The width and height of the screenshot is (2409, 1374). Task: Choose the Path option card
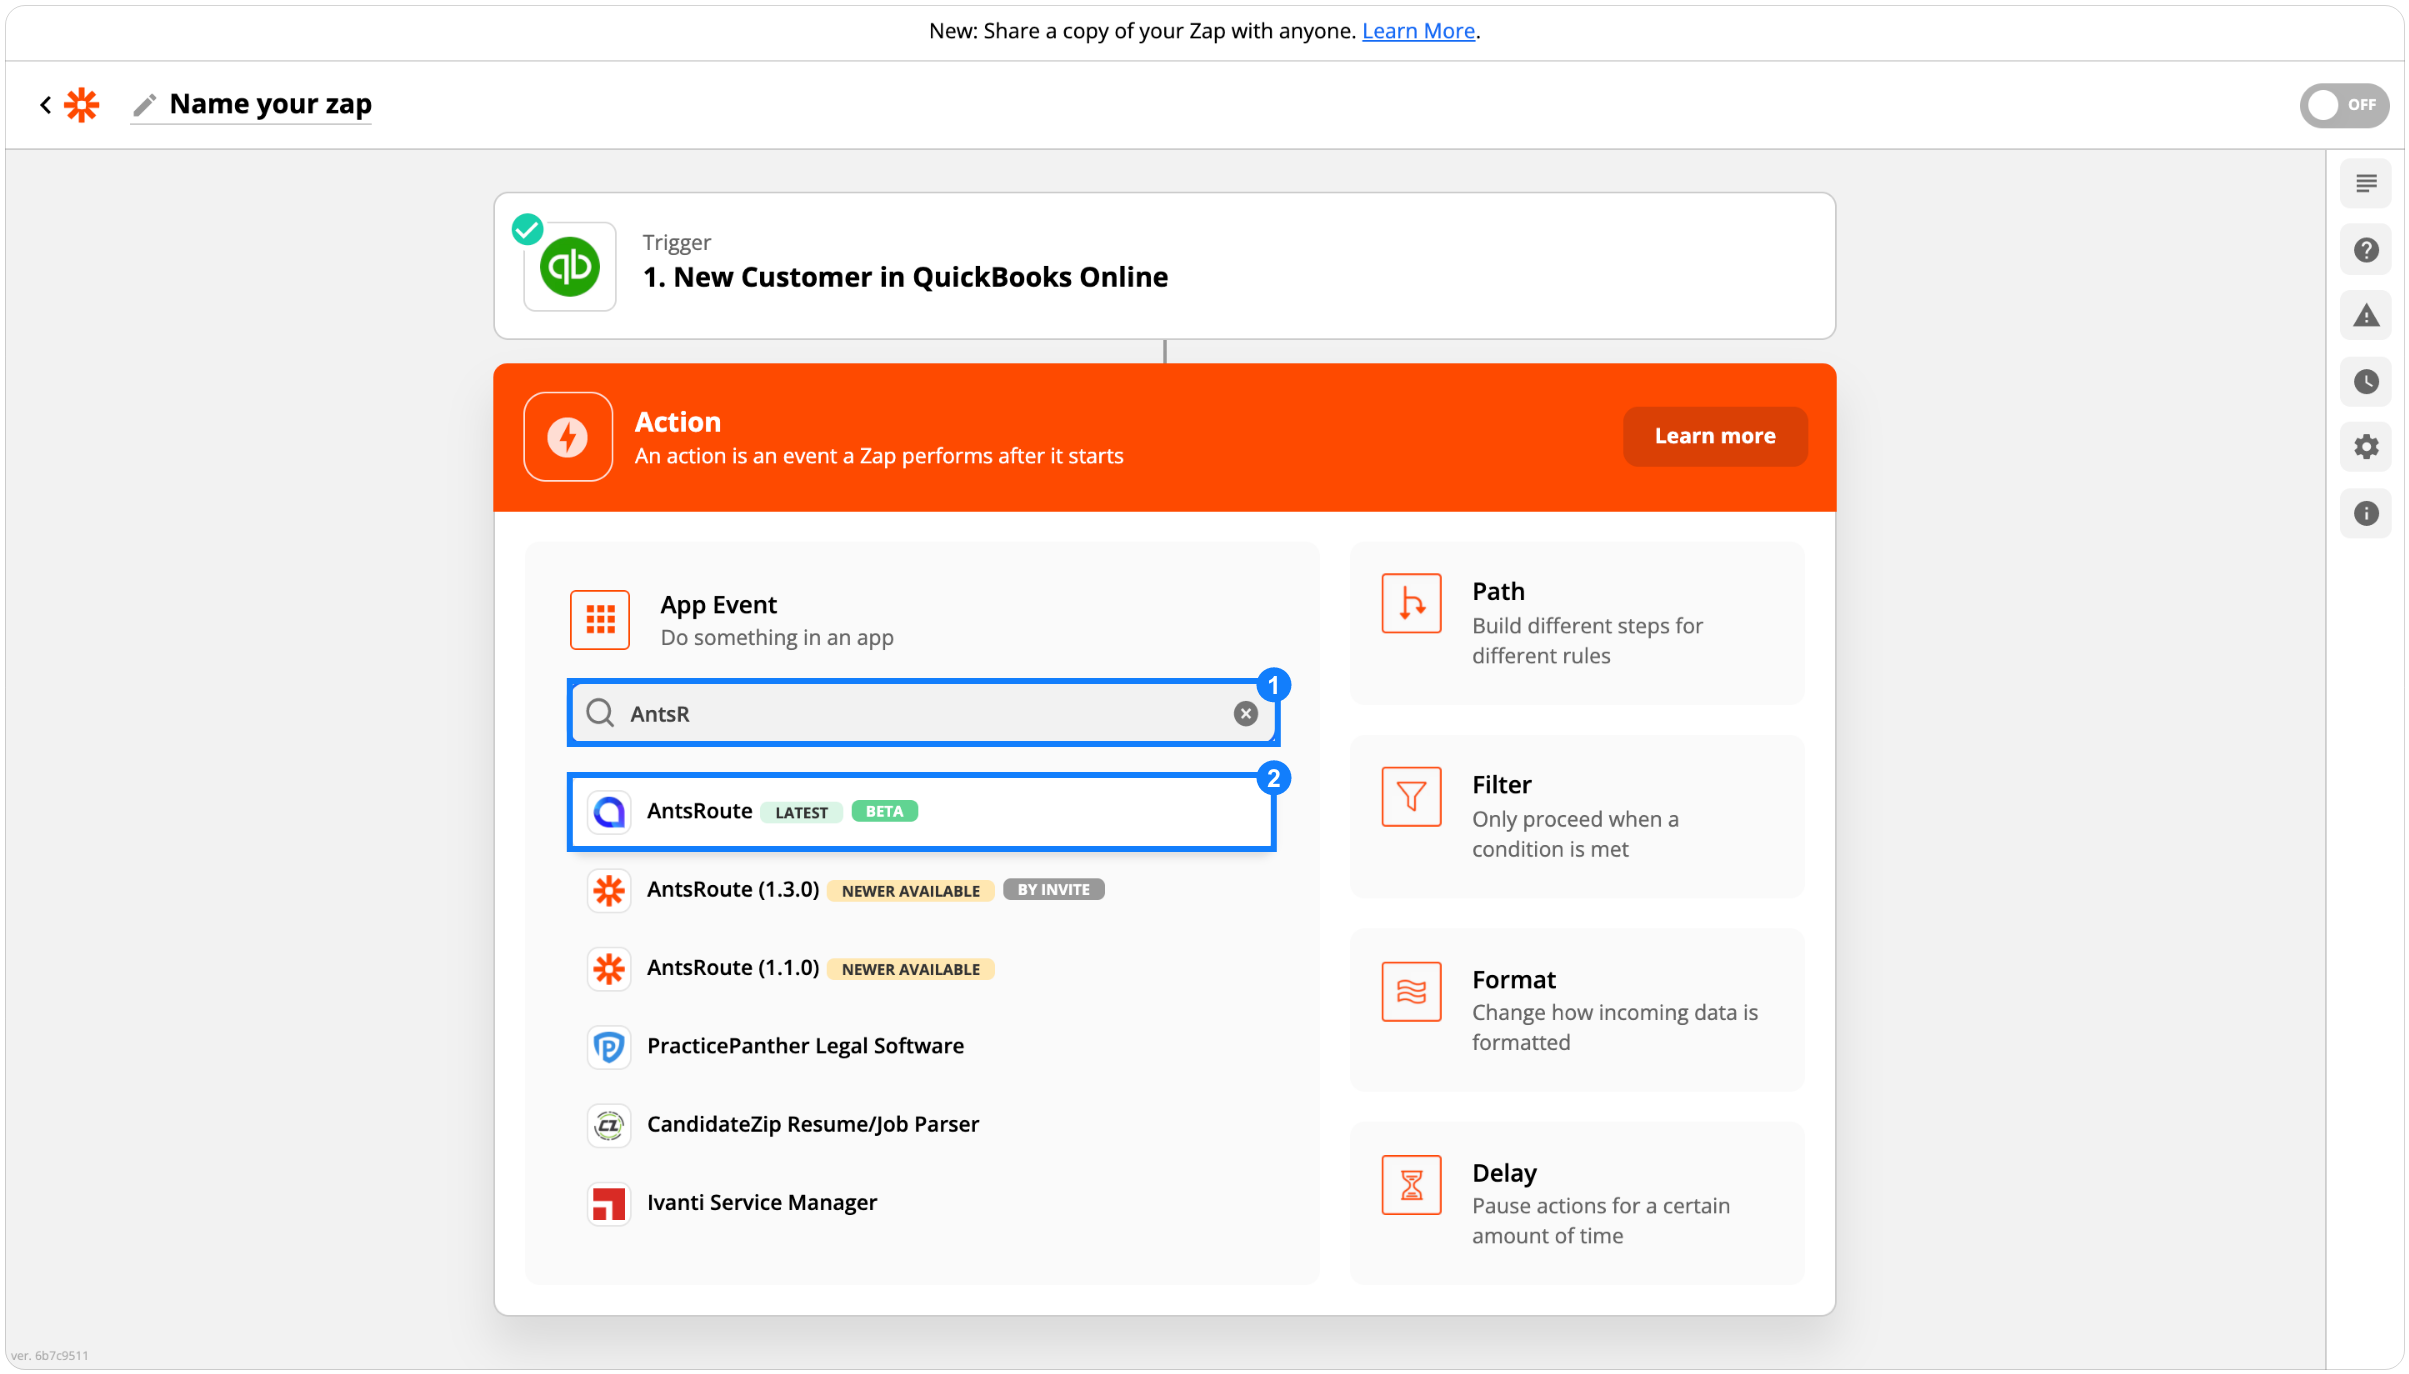click(1577, 623)
